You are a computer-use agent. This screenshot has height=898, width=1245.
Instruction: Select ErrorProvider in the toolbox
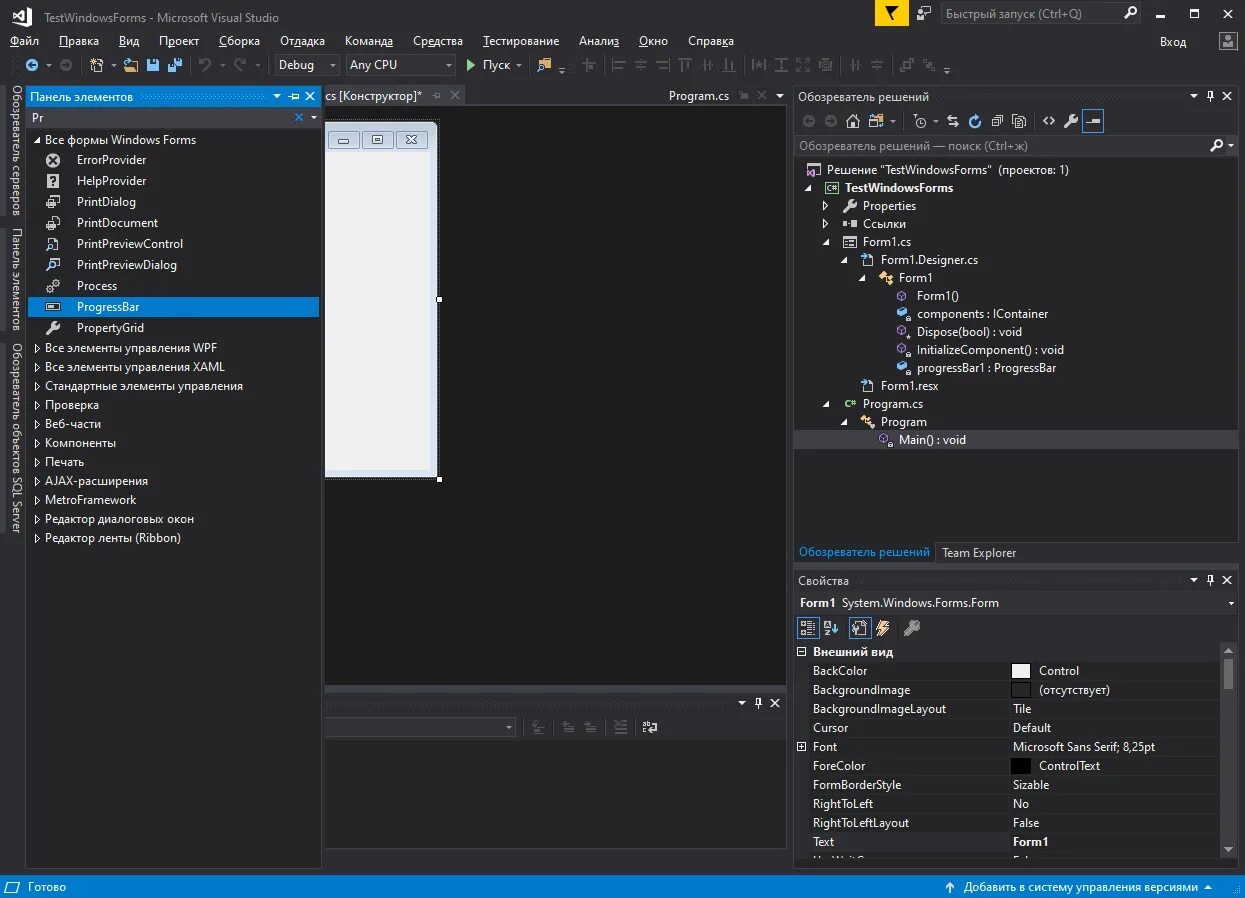[x=111, y=160]
